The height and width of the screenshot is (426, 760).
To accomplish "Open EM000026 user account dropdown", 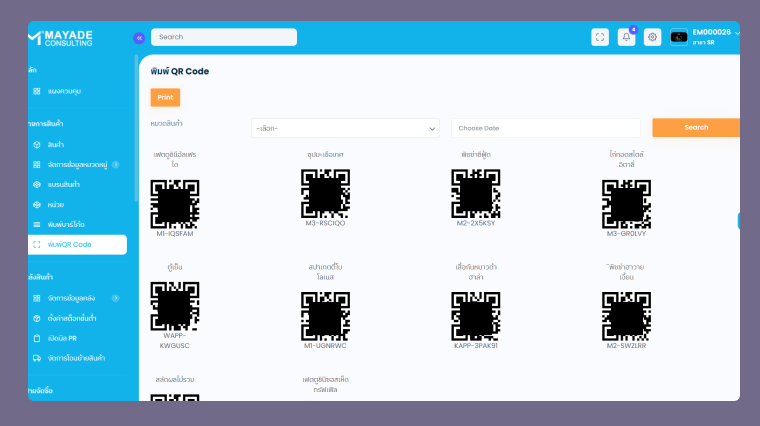I will tap(715, 37).
